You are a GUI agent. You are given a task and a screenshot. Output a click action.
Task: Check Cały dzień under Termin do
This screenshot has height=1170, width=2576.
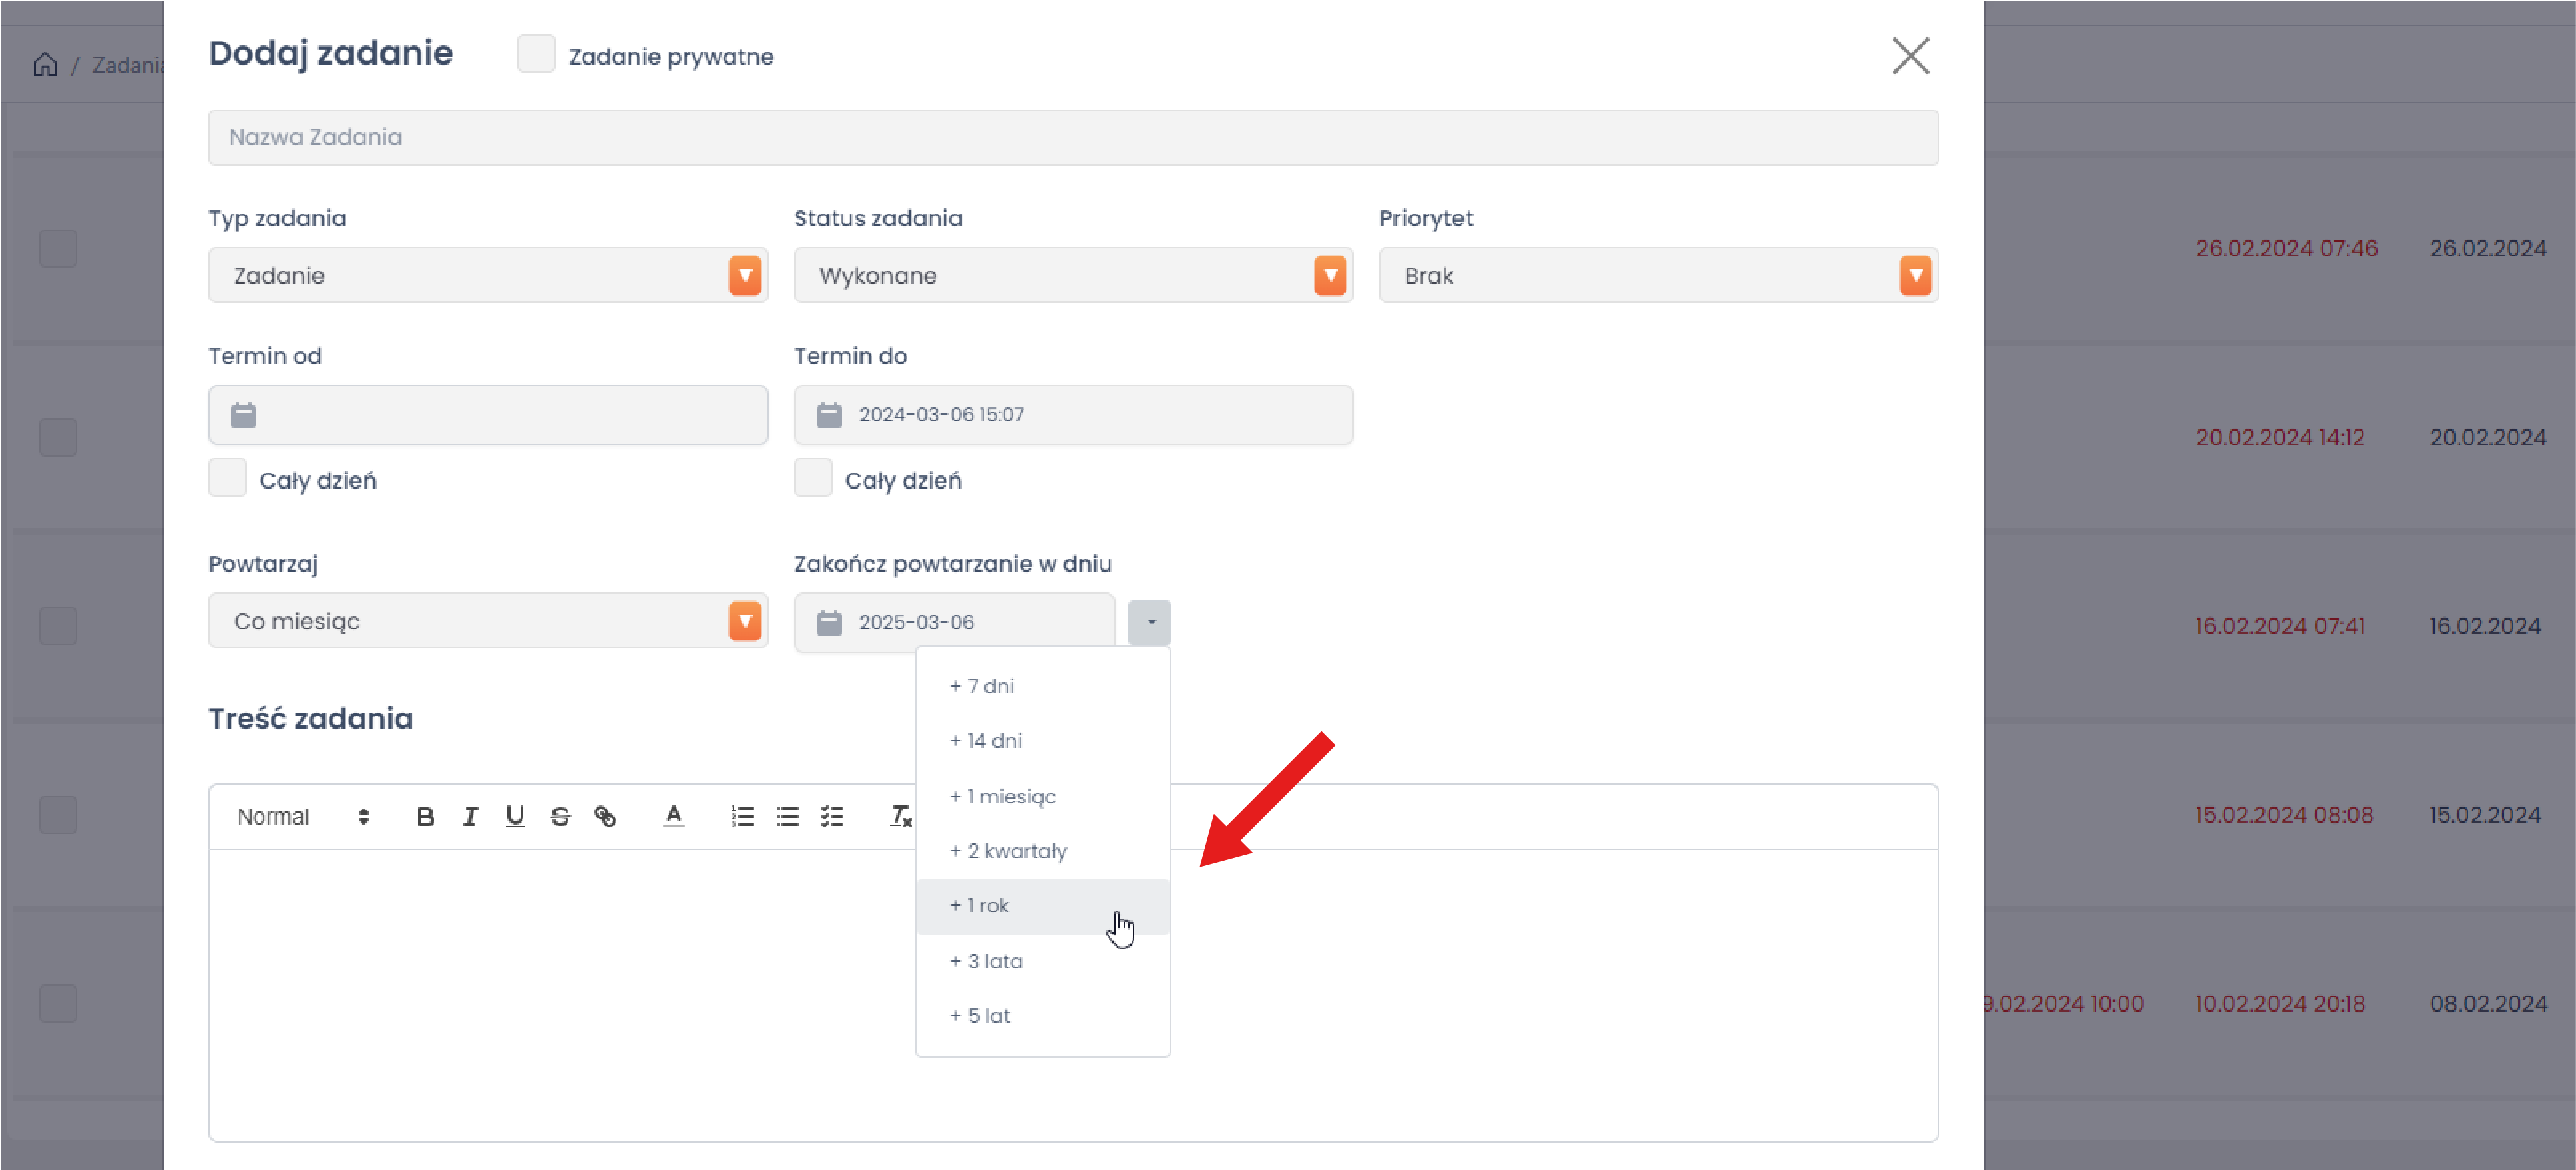[x=813, y=479]
